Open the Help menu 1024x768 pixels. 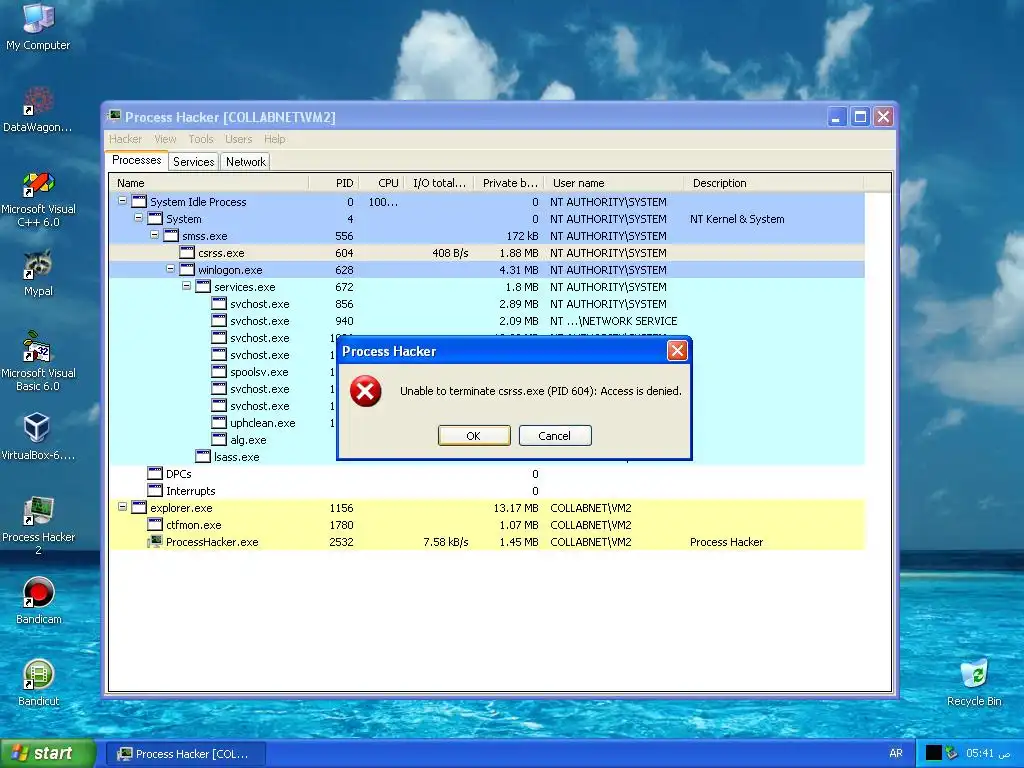(274, 139)
